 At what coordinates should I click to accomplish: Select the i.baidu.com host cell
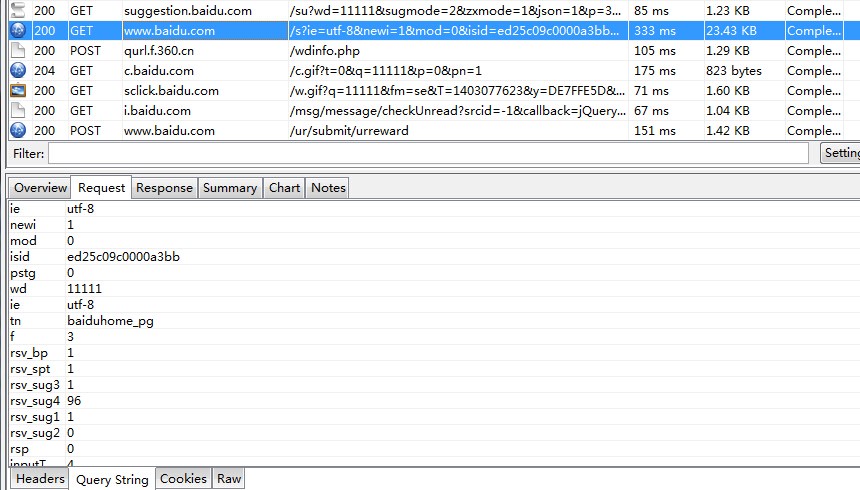[205, 110]
